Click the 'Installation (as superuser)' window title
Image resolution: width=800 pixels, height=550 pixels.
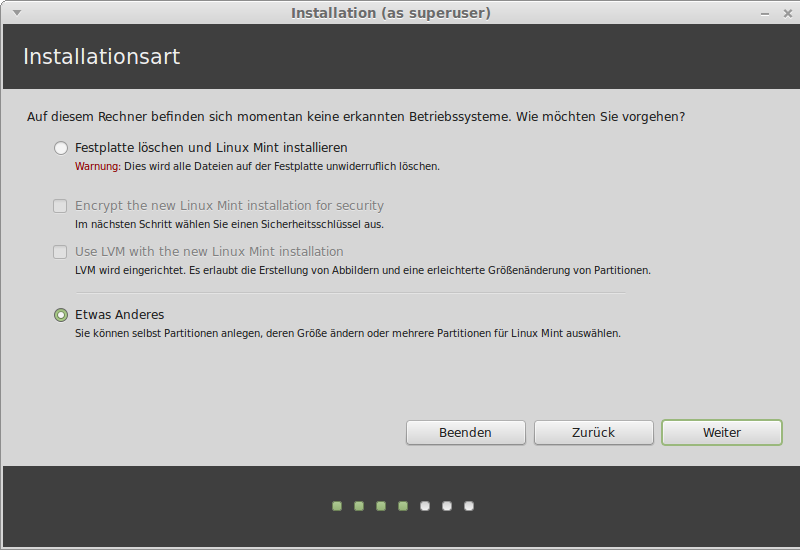[x=391, y=13]
